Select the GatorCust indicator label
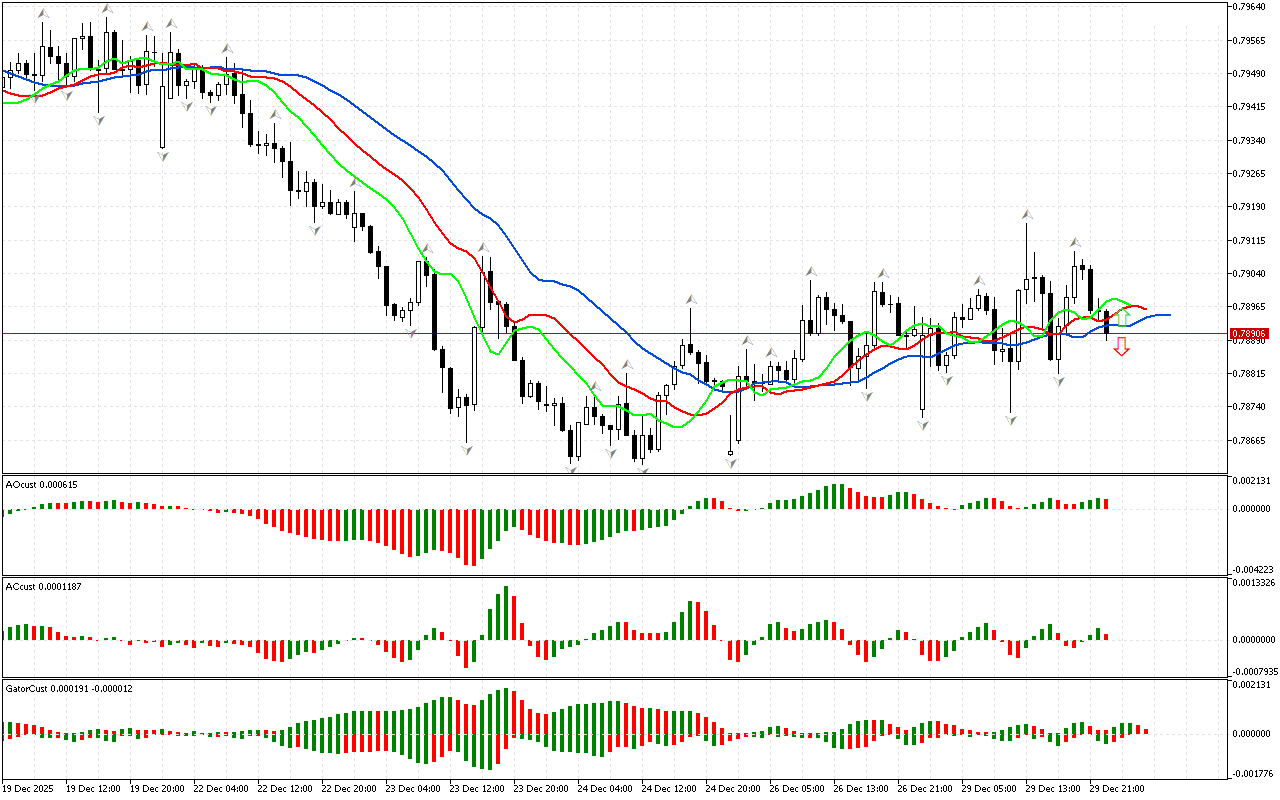The height and width of the screenshot is (800, 1280). coord(68,688)
